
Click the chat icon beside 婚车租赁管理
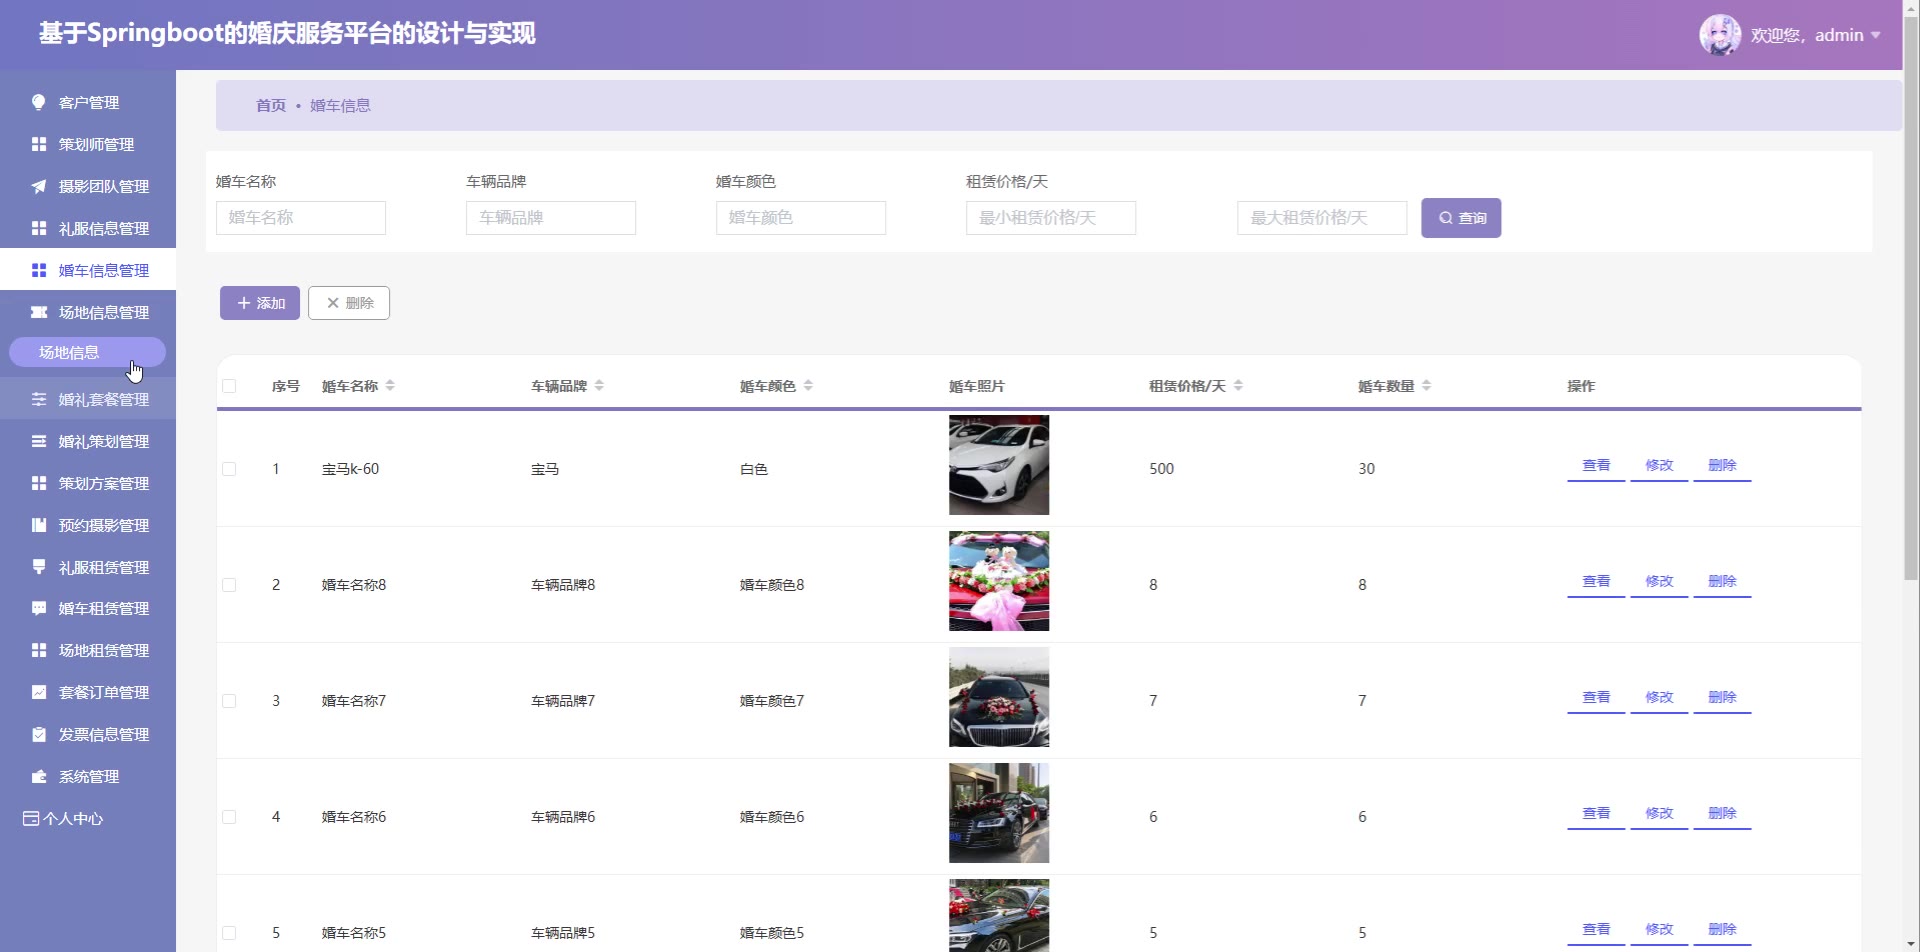pyautogui.click(x=39, y=608)
